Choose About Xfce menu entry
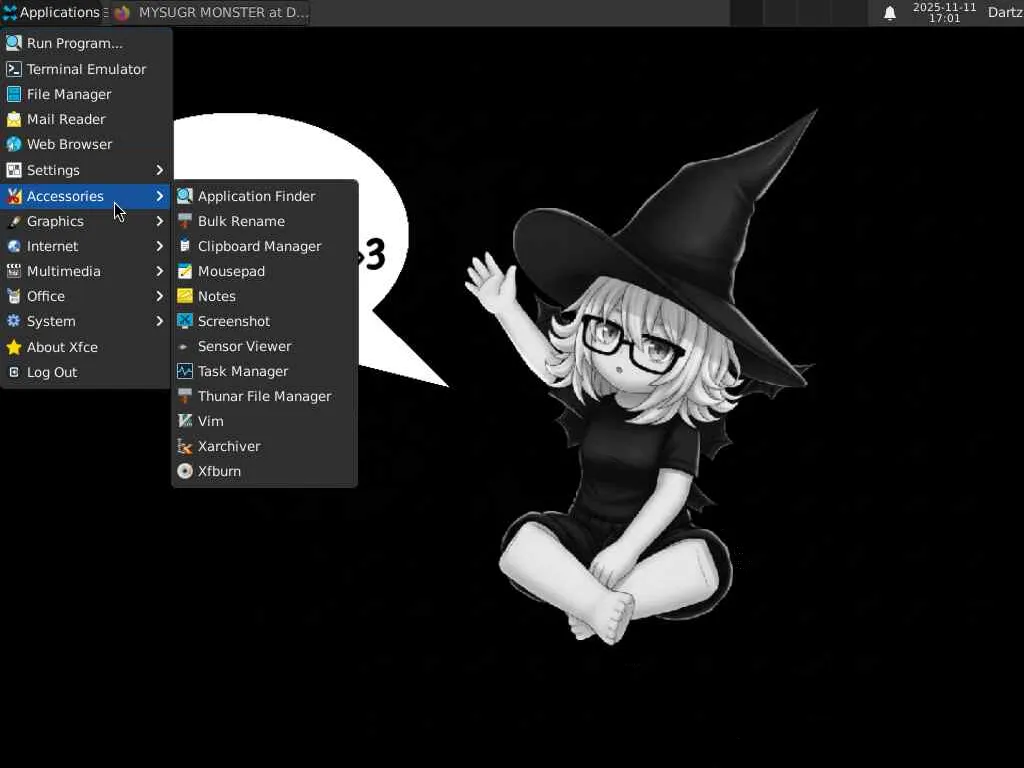Screen dimensions: 1024x768 tap(86, 347)
